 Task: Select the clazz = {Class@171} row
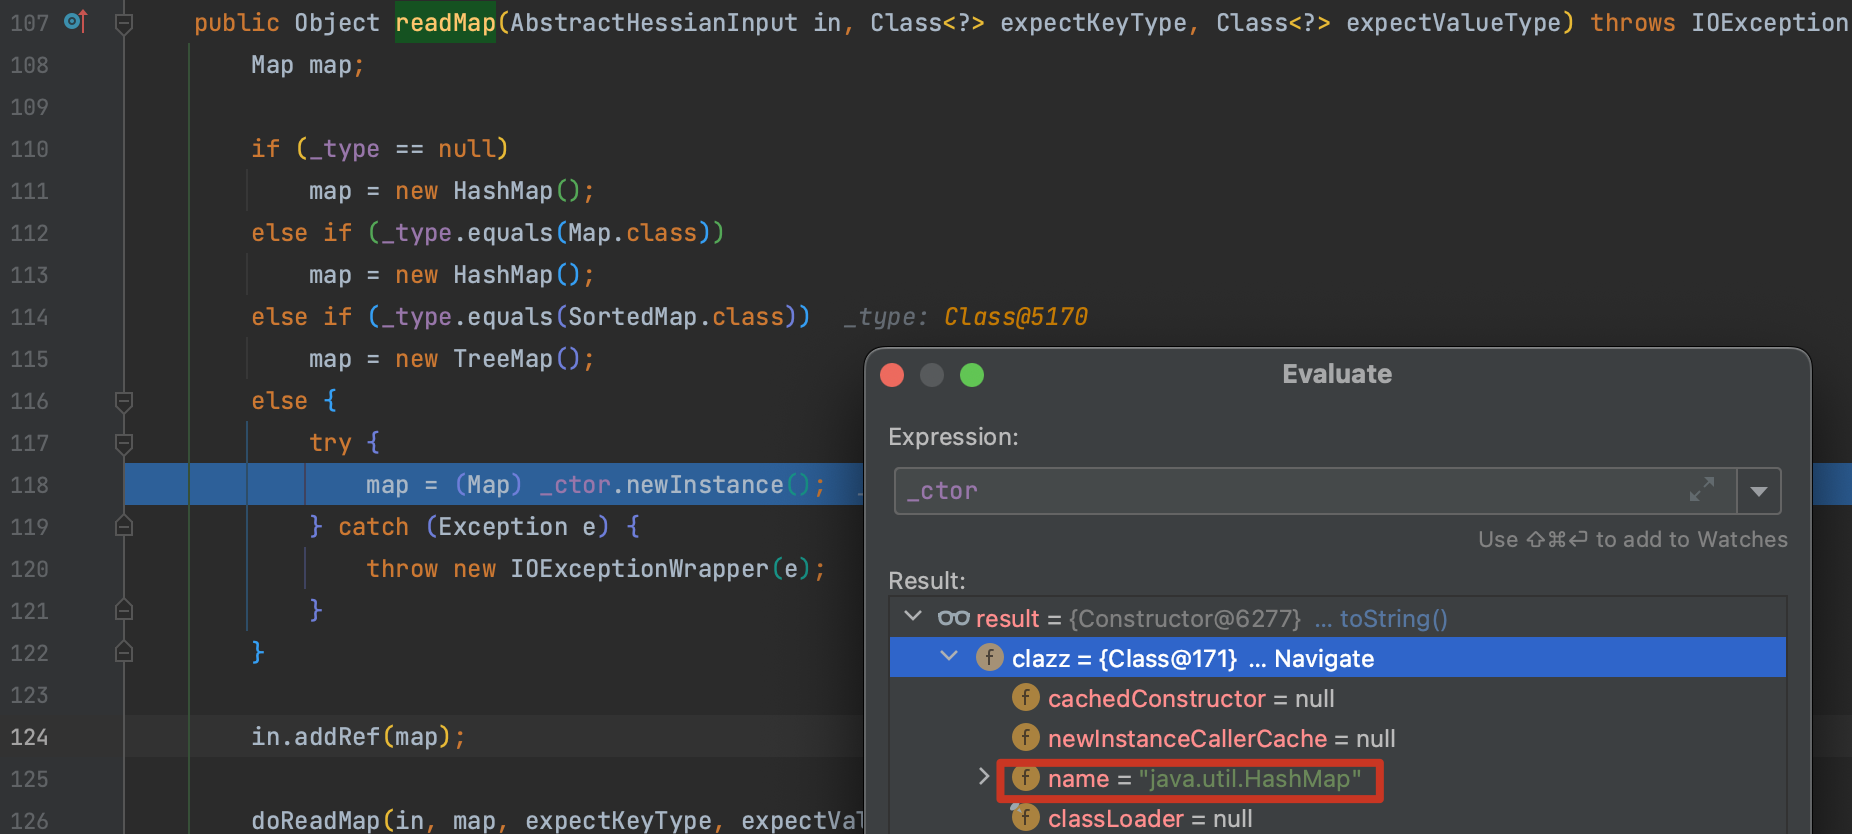pos(1337,658)
